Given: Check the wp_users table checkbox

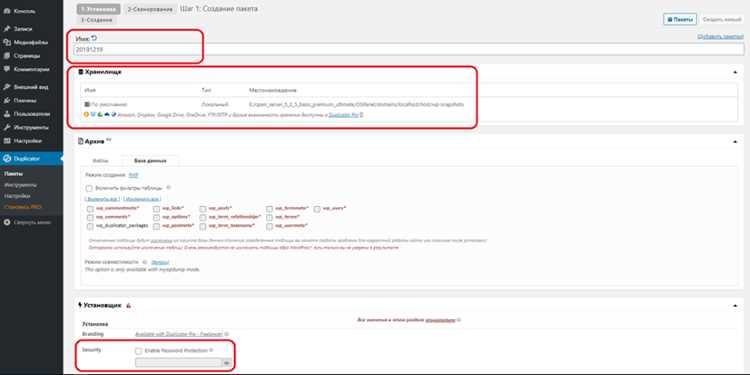Looking at the screenshot, I should pos(317,209).
